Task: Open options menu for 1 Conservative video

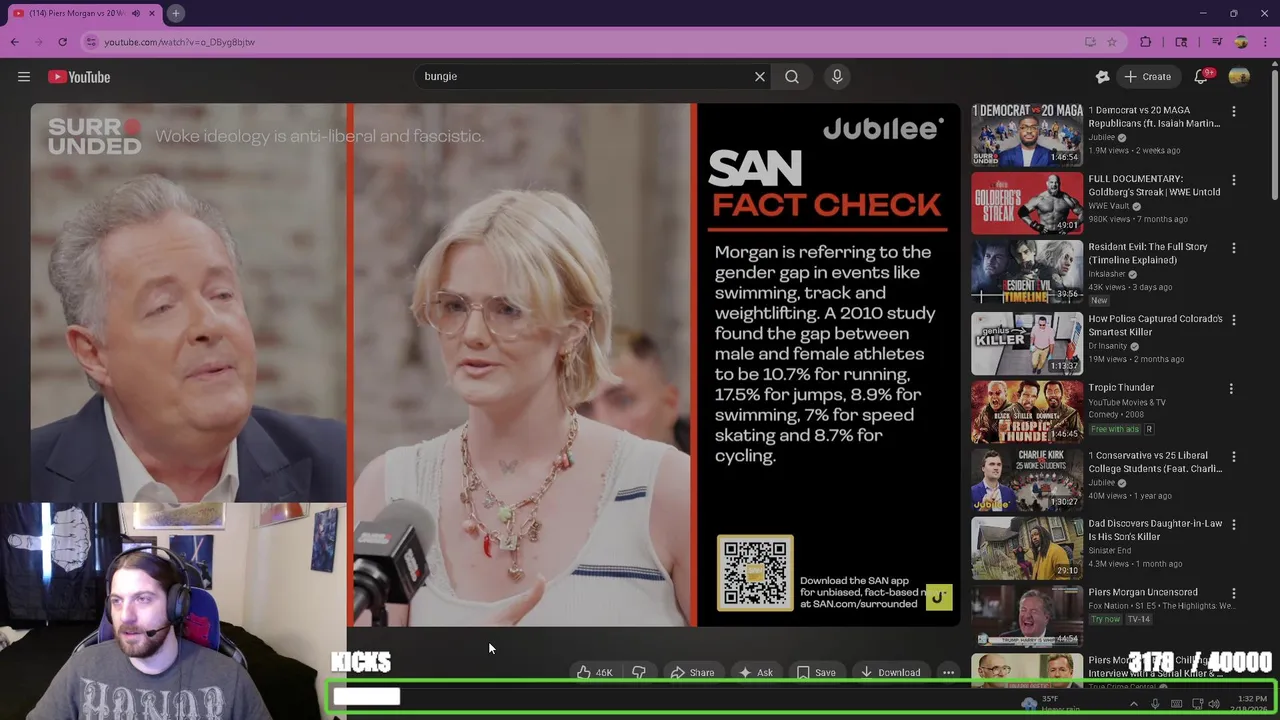Action: pos(1234,457)
